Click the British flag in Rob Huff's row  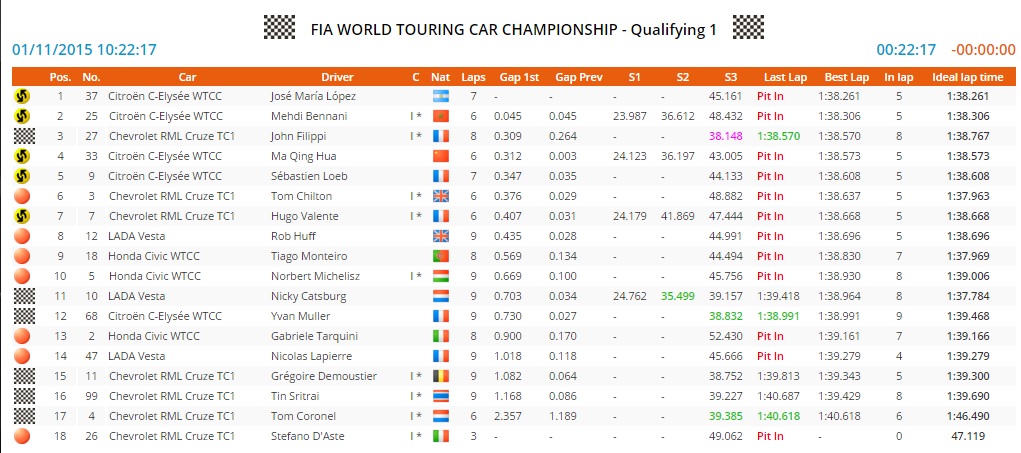point(440,236)
